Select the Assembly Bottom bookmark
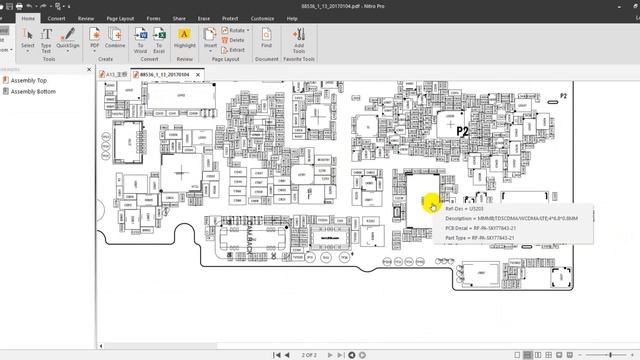 (29, 91)
